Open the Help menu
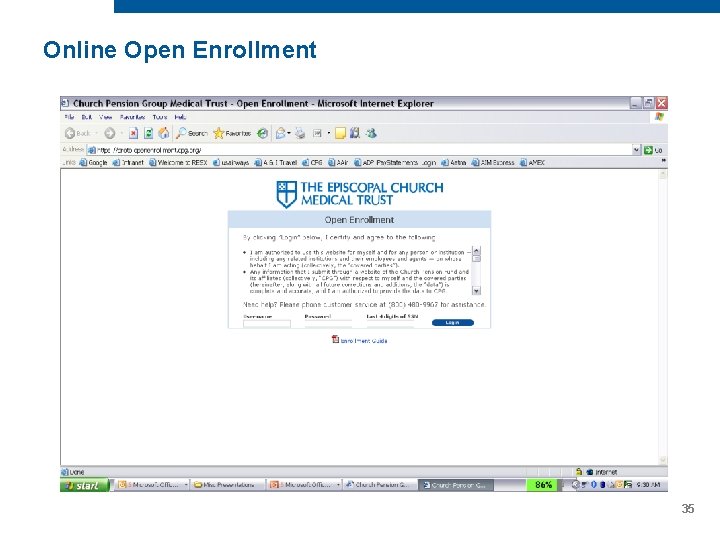Image resolution: width=720 pixels, height=540 pixels. 180,117
